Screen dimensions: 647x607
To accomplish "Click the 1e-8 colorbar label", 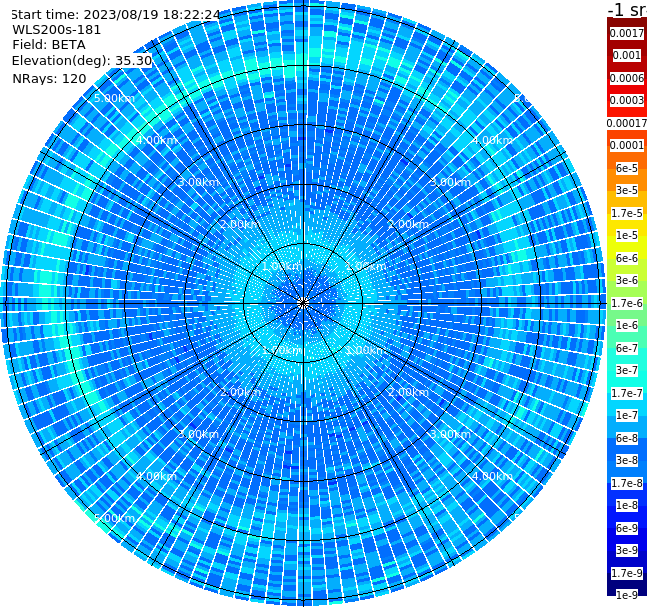I will click(x=627, y=505).
